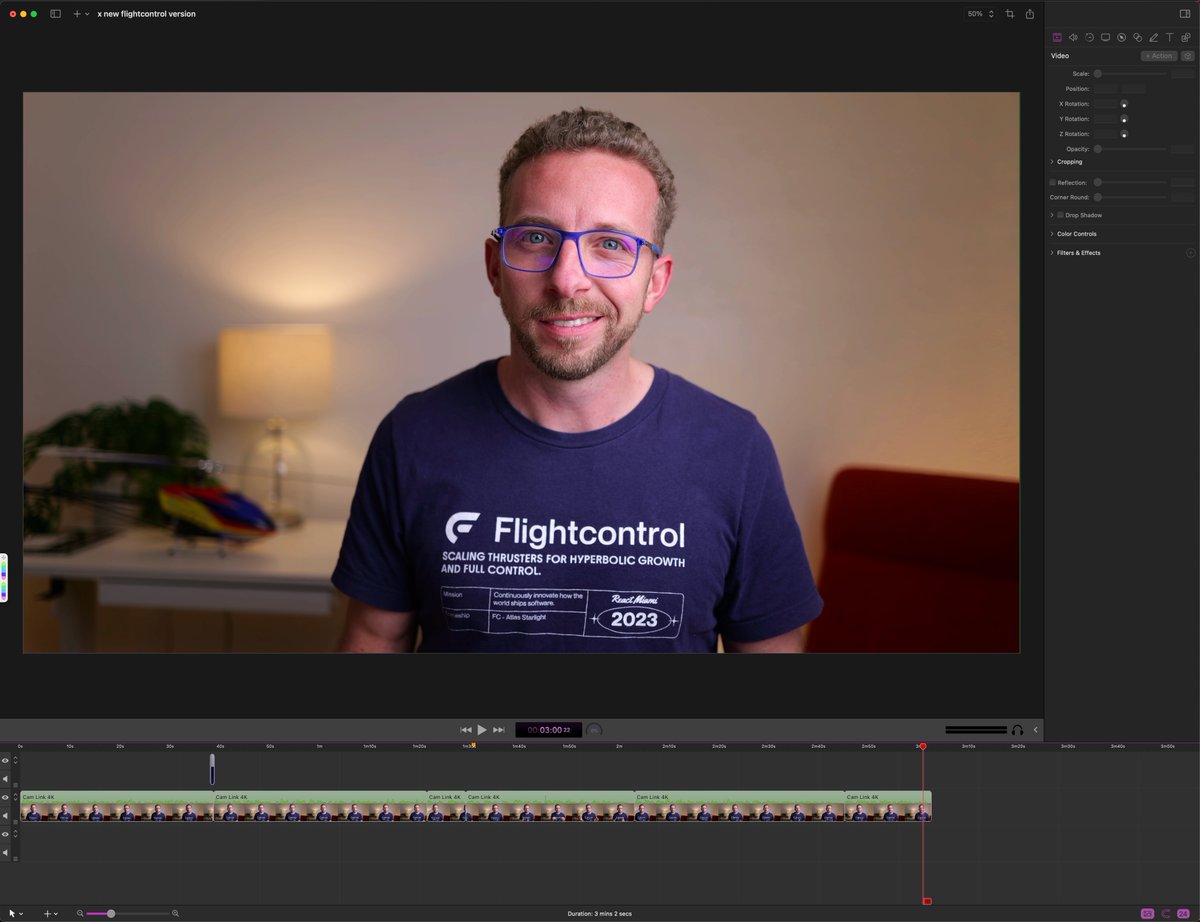Expand the Cropping section
The height and width of the screenshot is (922, 1200).
pos(1052,162)
